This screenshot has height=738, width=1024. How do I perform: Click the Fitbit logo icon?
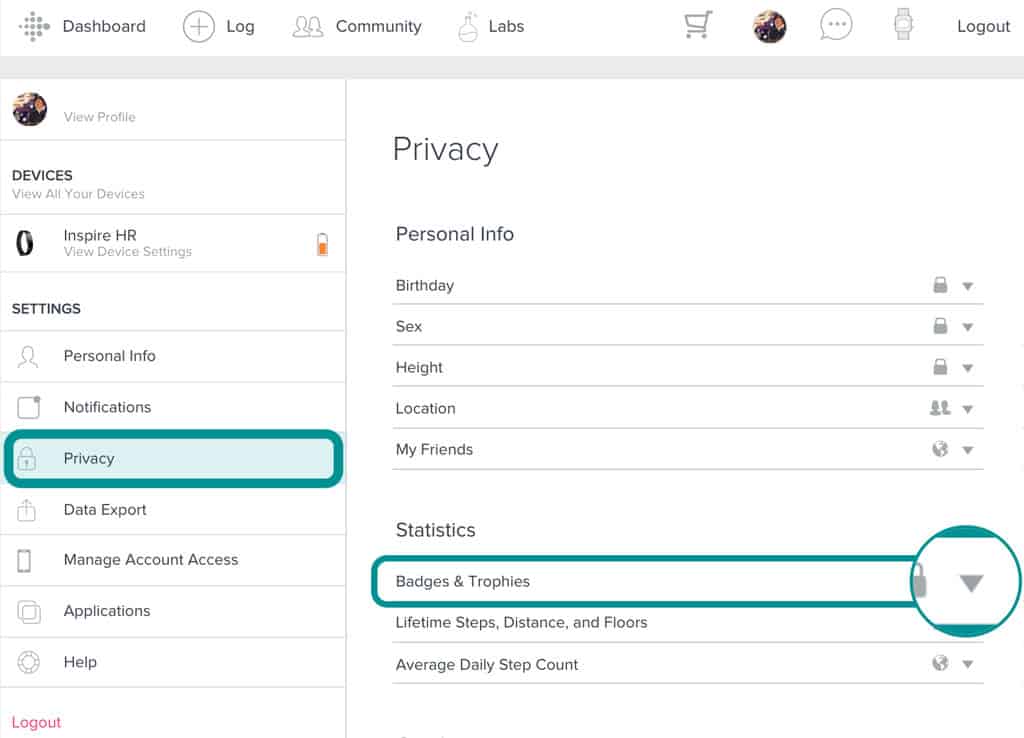pos(33,26)
